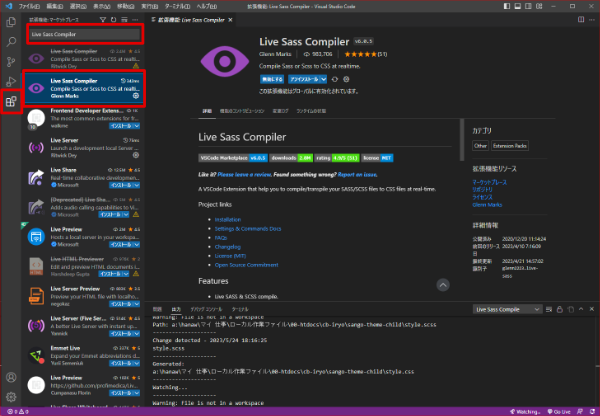600x416 pixels.
Task: Click the Extensions icon in activity bar
Action: (x=11, y=101)
